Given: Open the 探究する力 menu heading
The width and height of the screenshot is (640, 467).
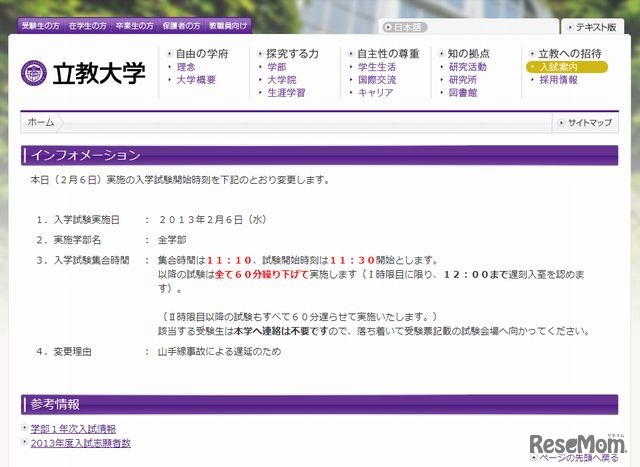Looking at the screenshot, I should tap(292, 53).
